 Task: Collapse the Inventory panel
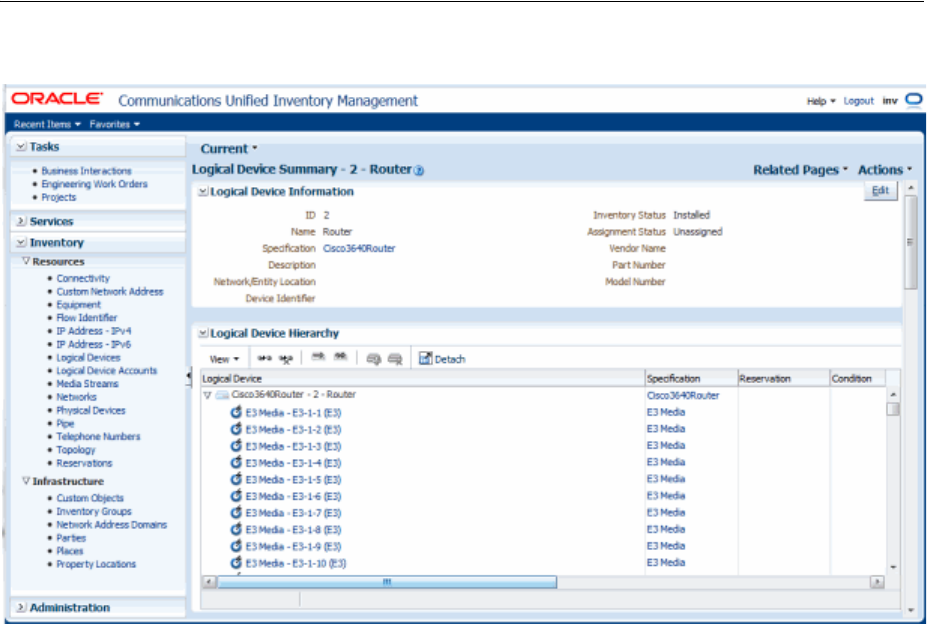pyautogui.click(x=21, y=243)
